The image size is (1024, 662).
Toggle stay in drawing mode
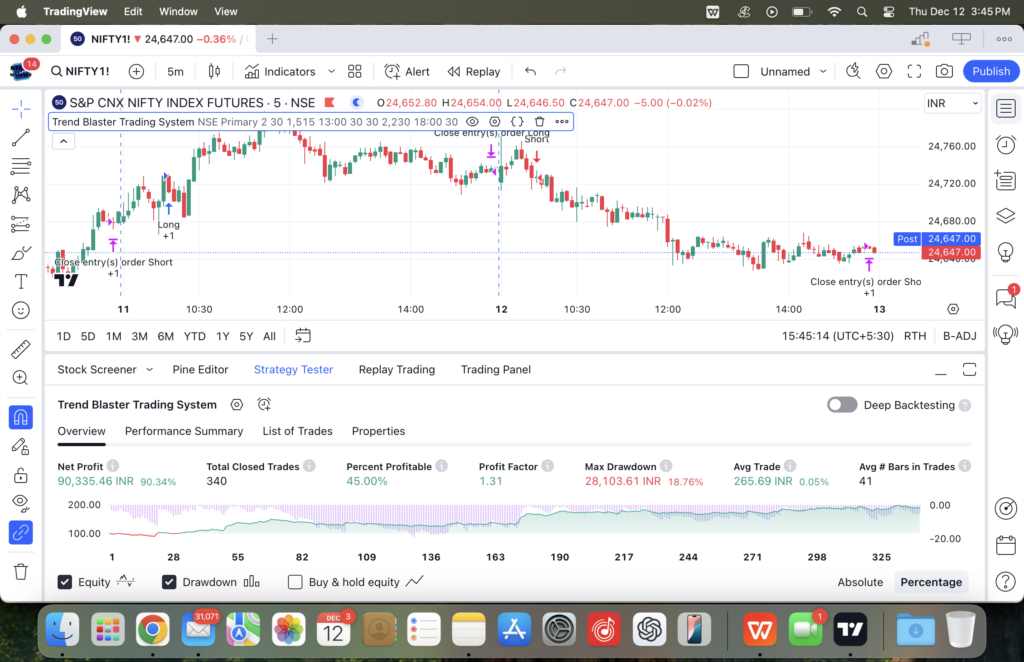(x=21, y=447)
